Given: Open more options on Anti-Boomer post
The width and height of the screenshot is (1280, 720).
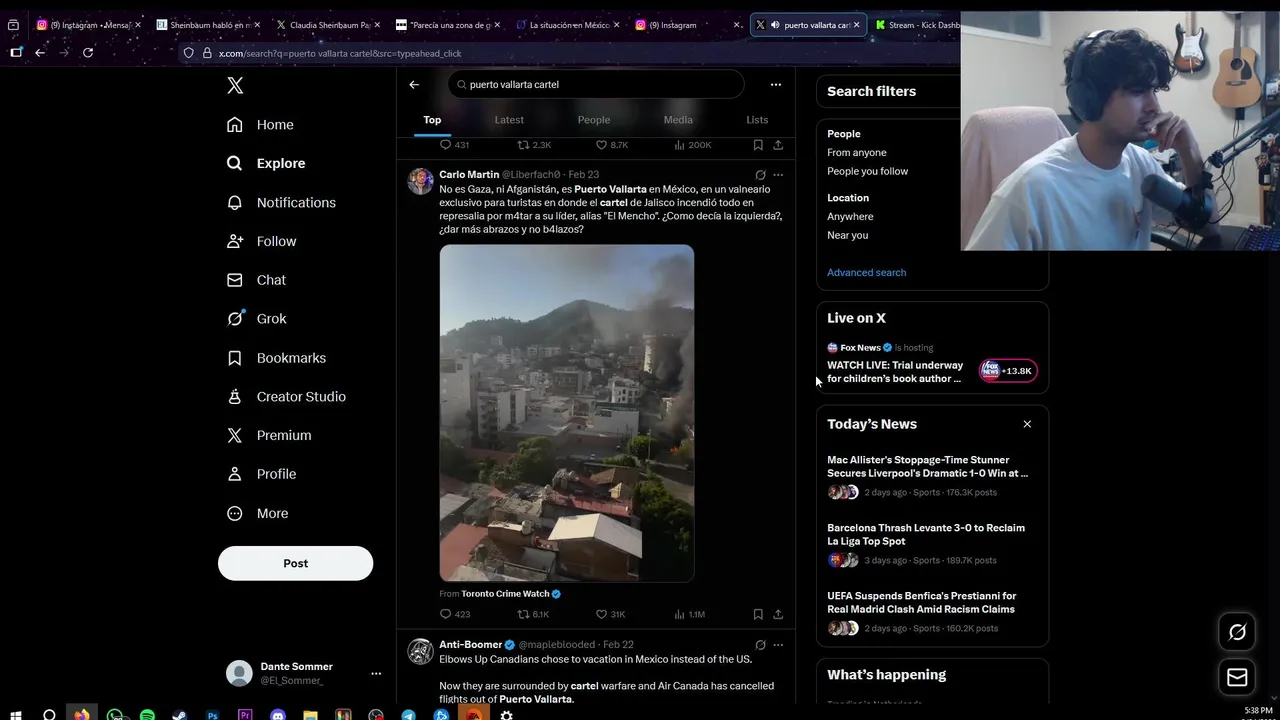Looking at the screenshot, I should point(778,645).
